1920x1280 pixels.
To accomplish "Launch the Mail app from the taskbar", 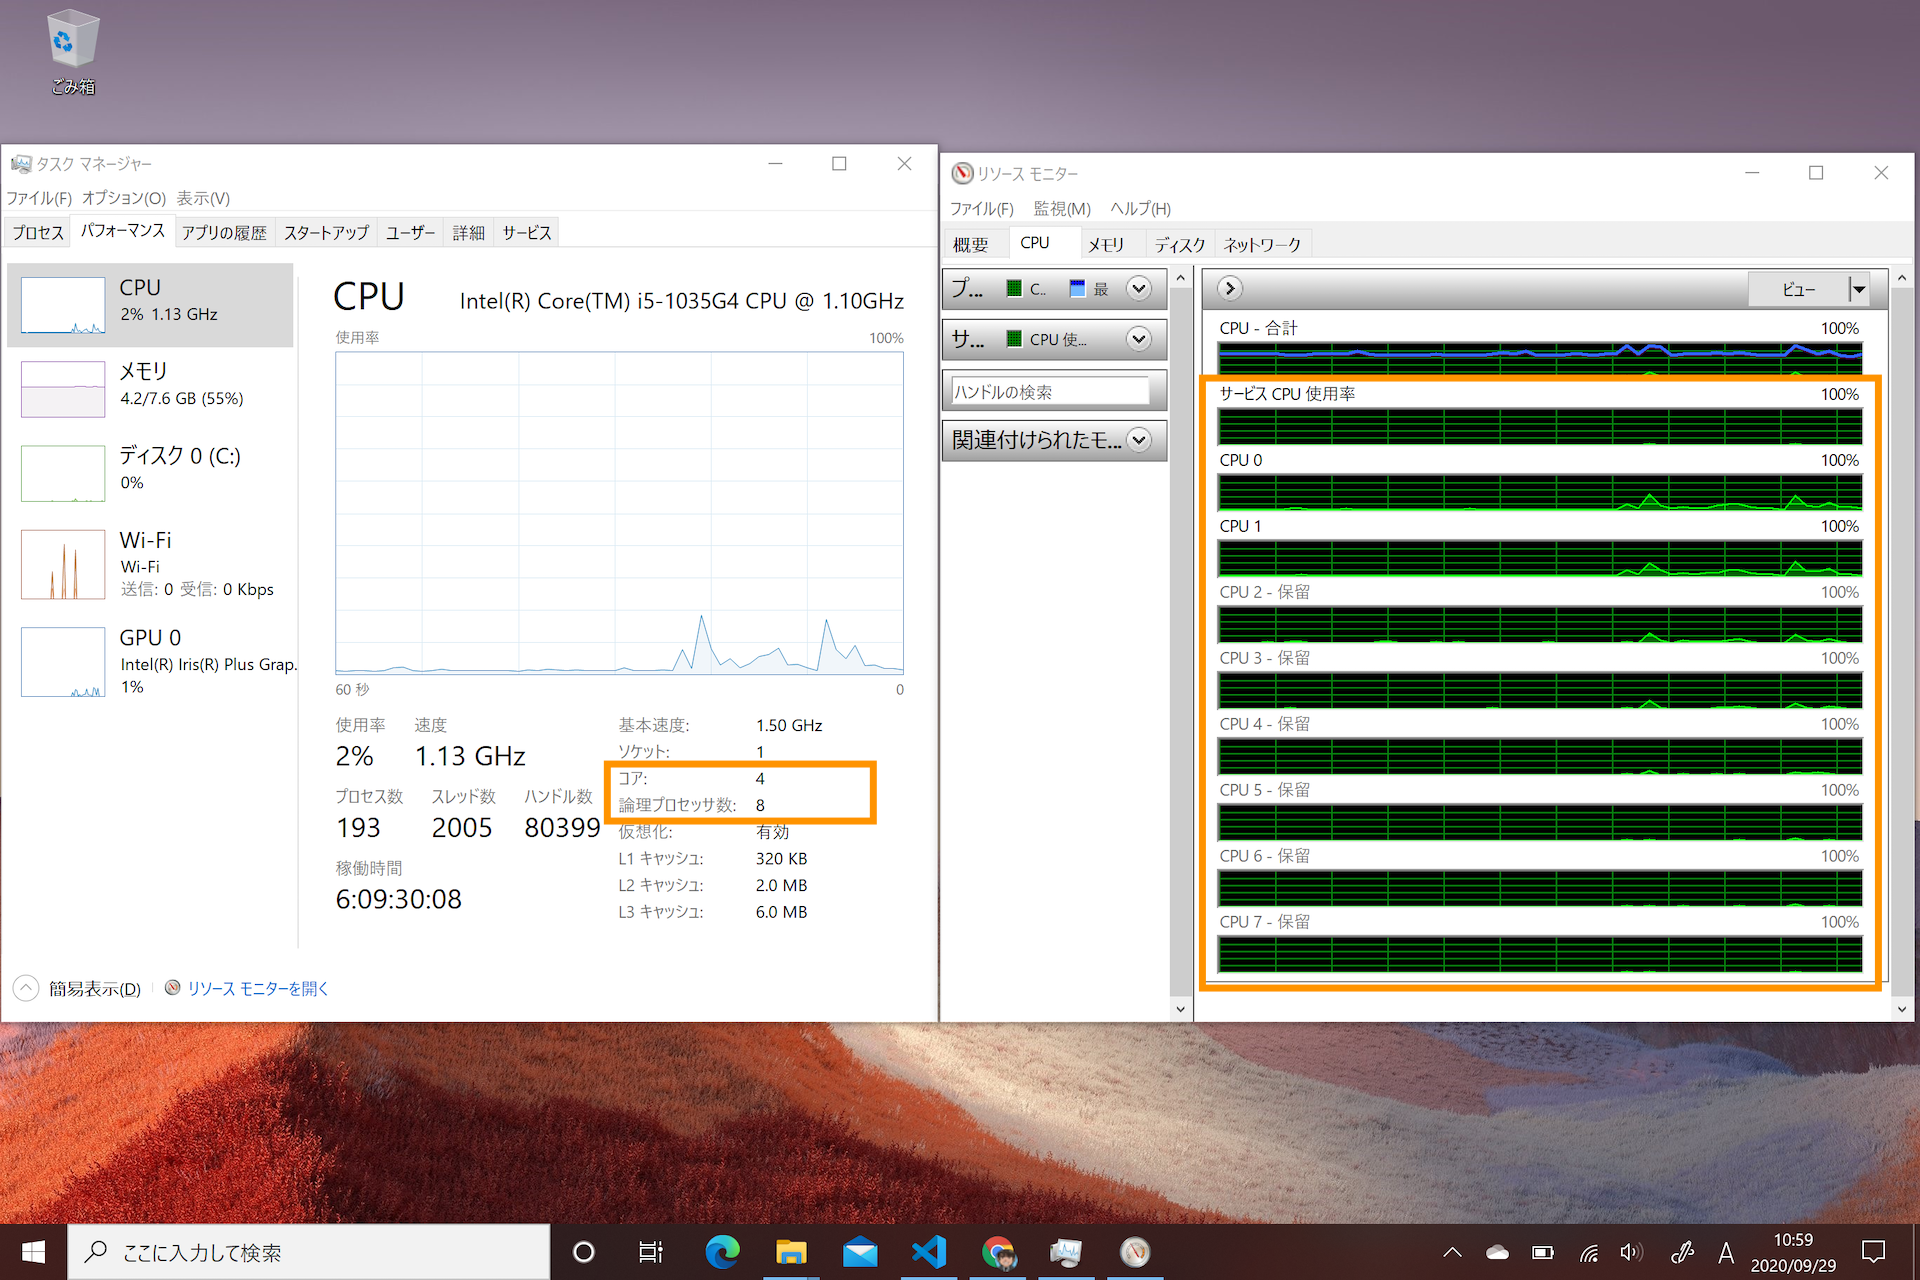I will pyautogui.click(x=860, y=1252).
